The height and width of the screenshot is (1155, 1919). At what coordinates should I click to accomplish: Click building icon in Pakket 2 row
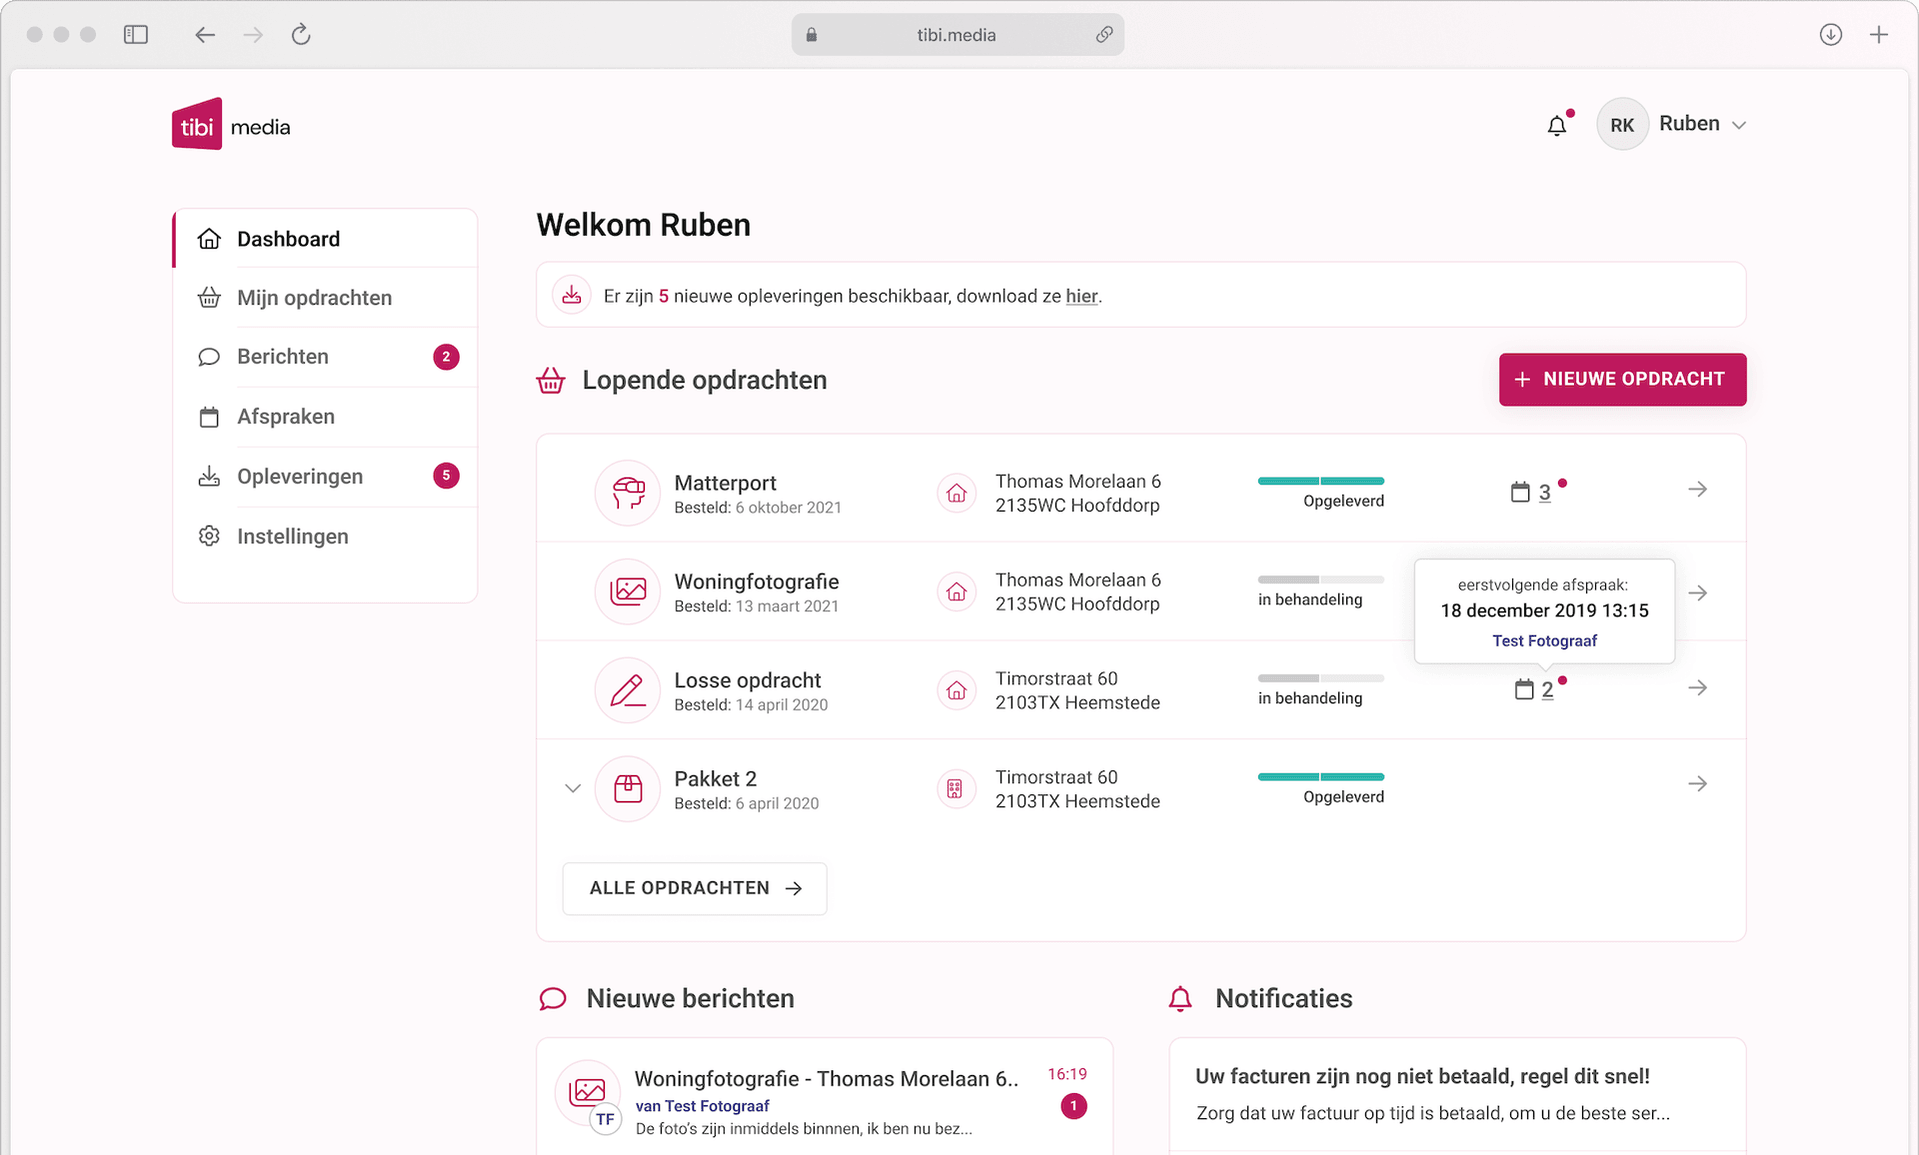coord(955,789)
